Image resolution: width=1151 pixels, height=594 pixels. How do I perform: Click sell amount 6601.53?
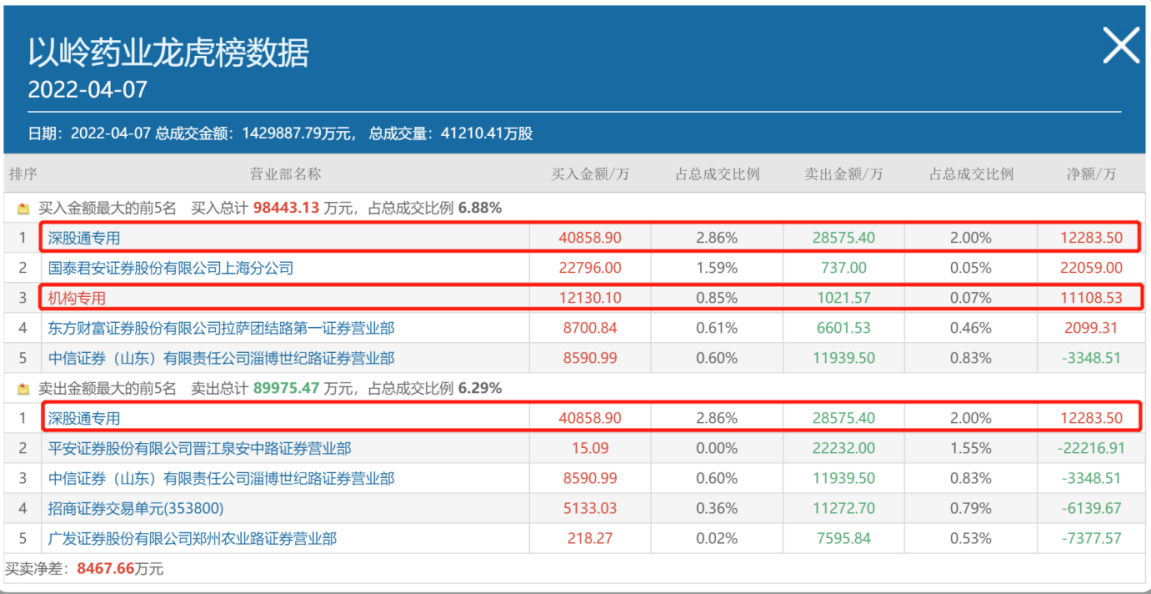[843, 328]
